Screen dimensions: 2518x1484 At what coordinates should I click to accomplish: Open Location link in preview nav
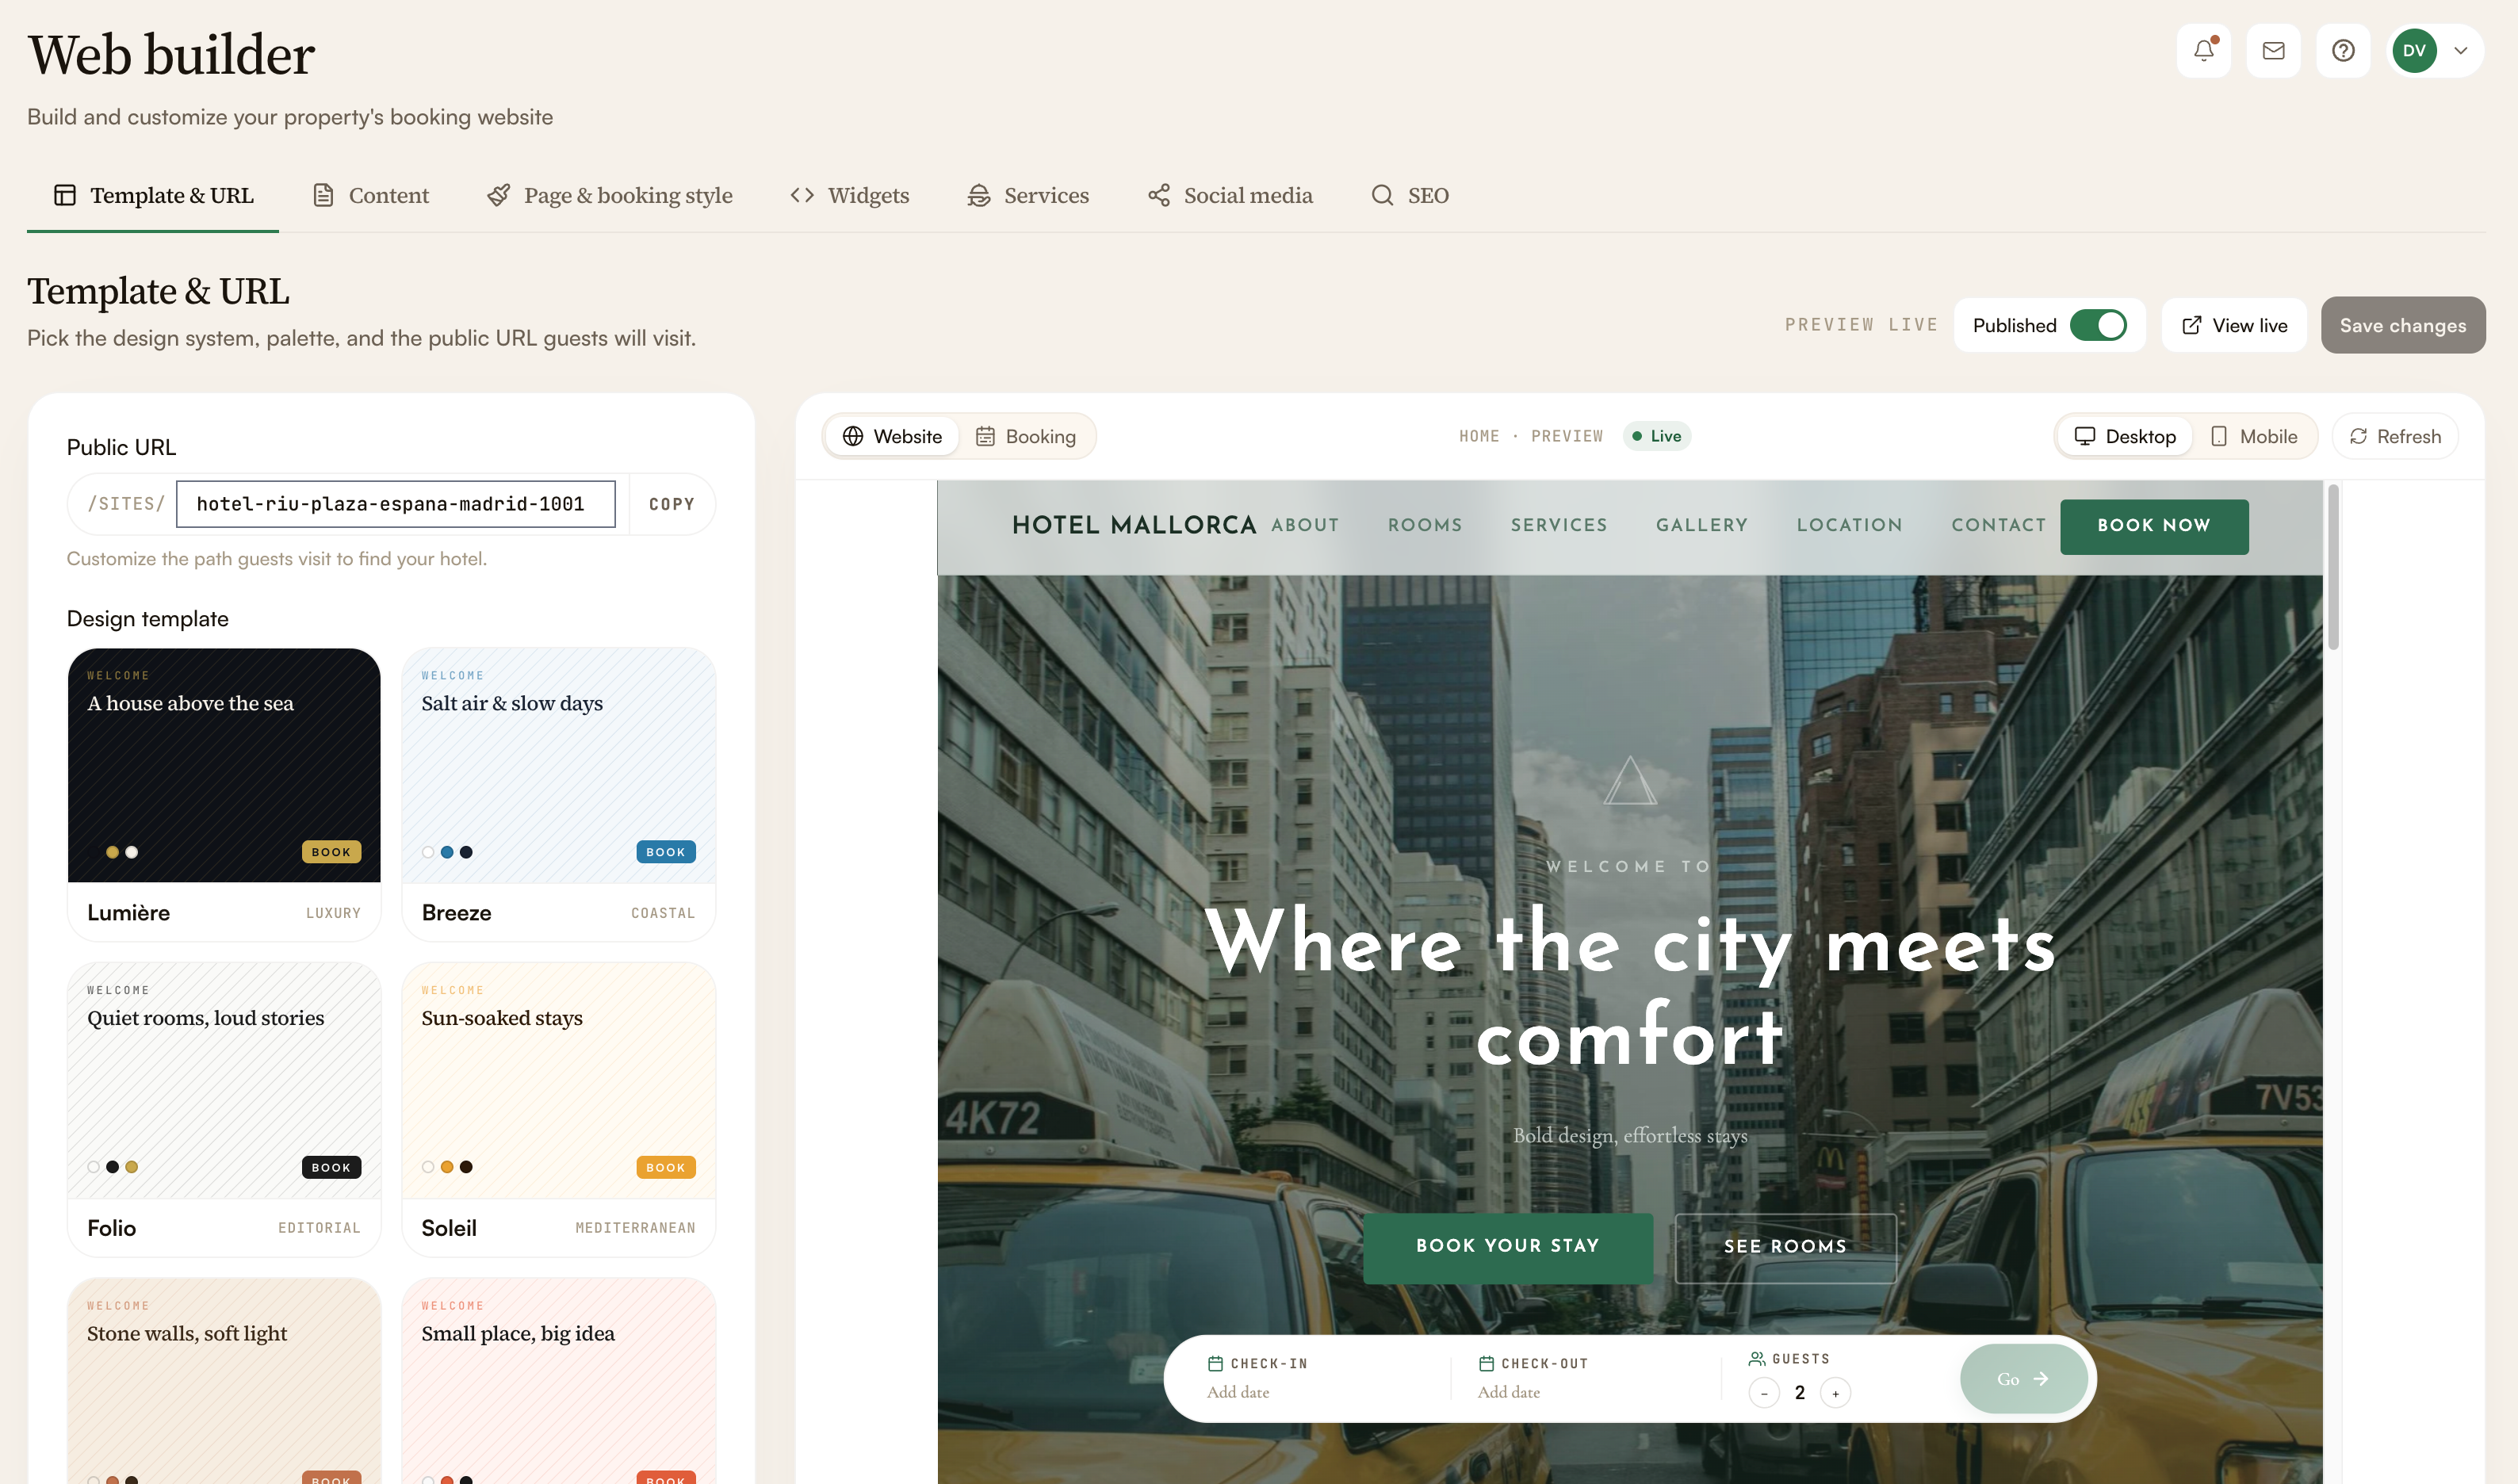tap(1849, 525)
